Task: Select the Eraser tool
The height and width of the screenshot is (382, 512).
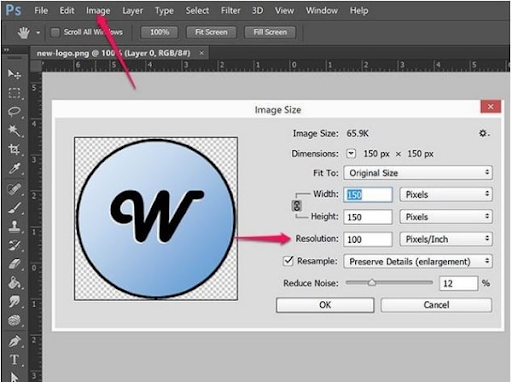Action: [x=14, y=264]
